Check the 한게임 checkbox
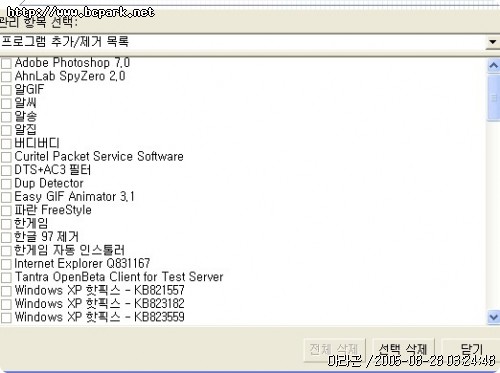Image resolution: width=500 pixels, height=373 pixels. 6,224
